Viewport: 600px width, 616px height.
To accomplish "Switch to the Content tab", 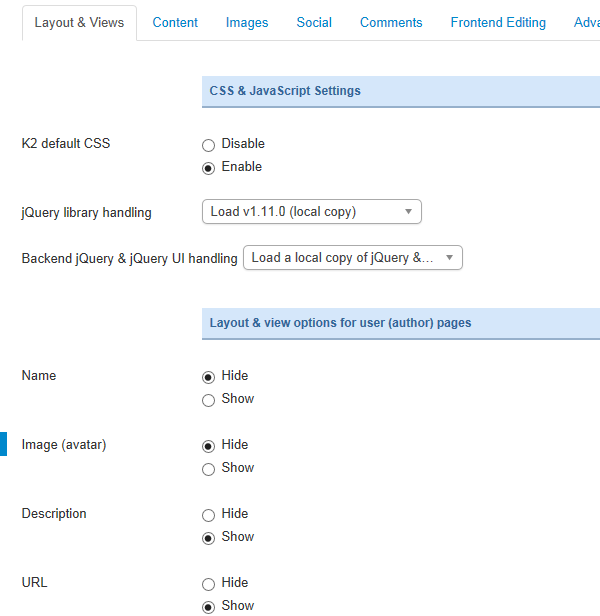I will (x=175, y=22).
